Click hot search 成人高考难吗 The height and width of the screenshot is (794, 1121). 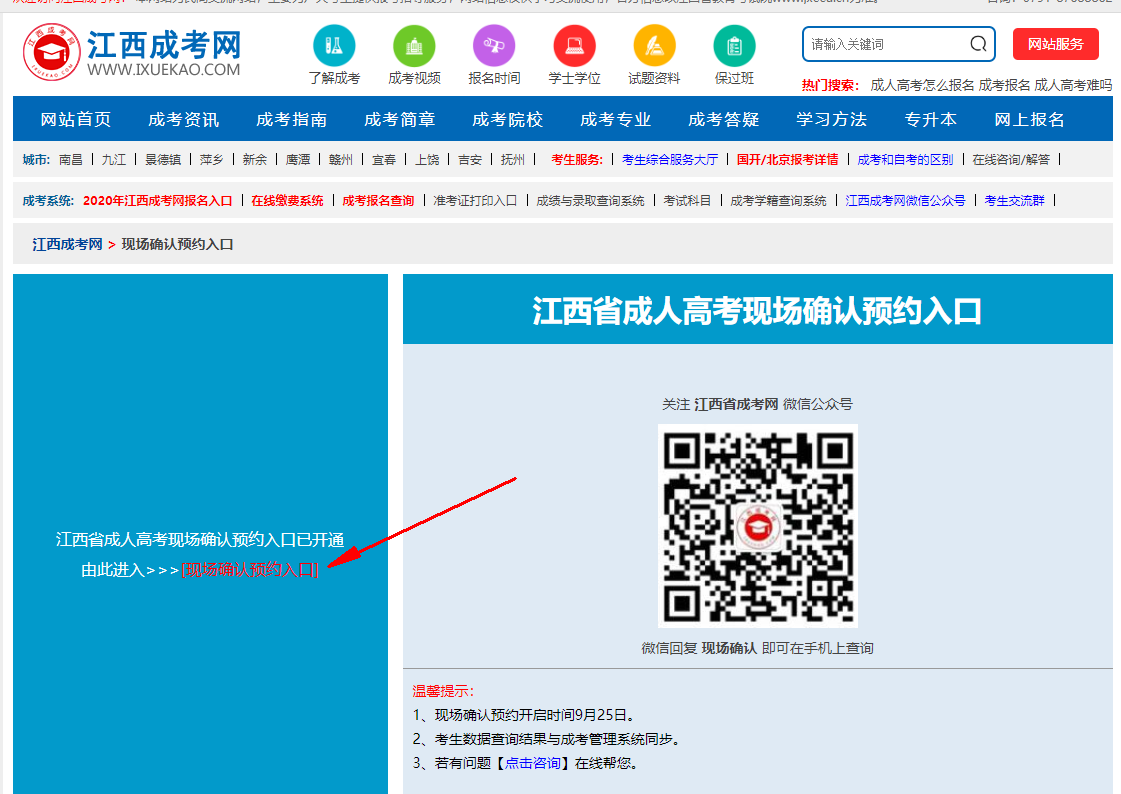1073,85
